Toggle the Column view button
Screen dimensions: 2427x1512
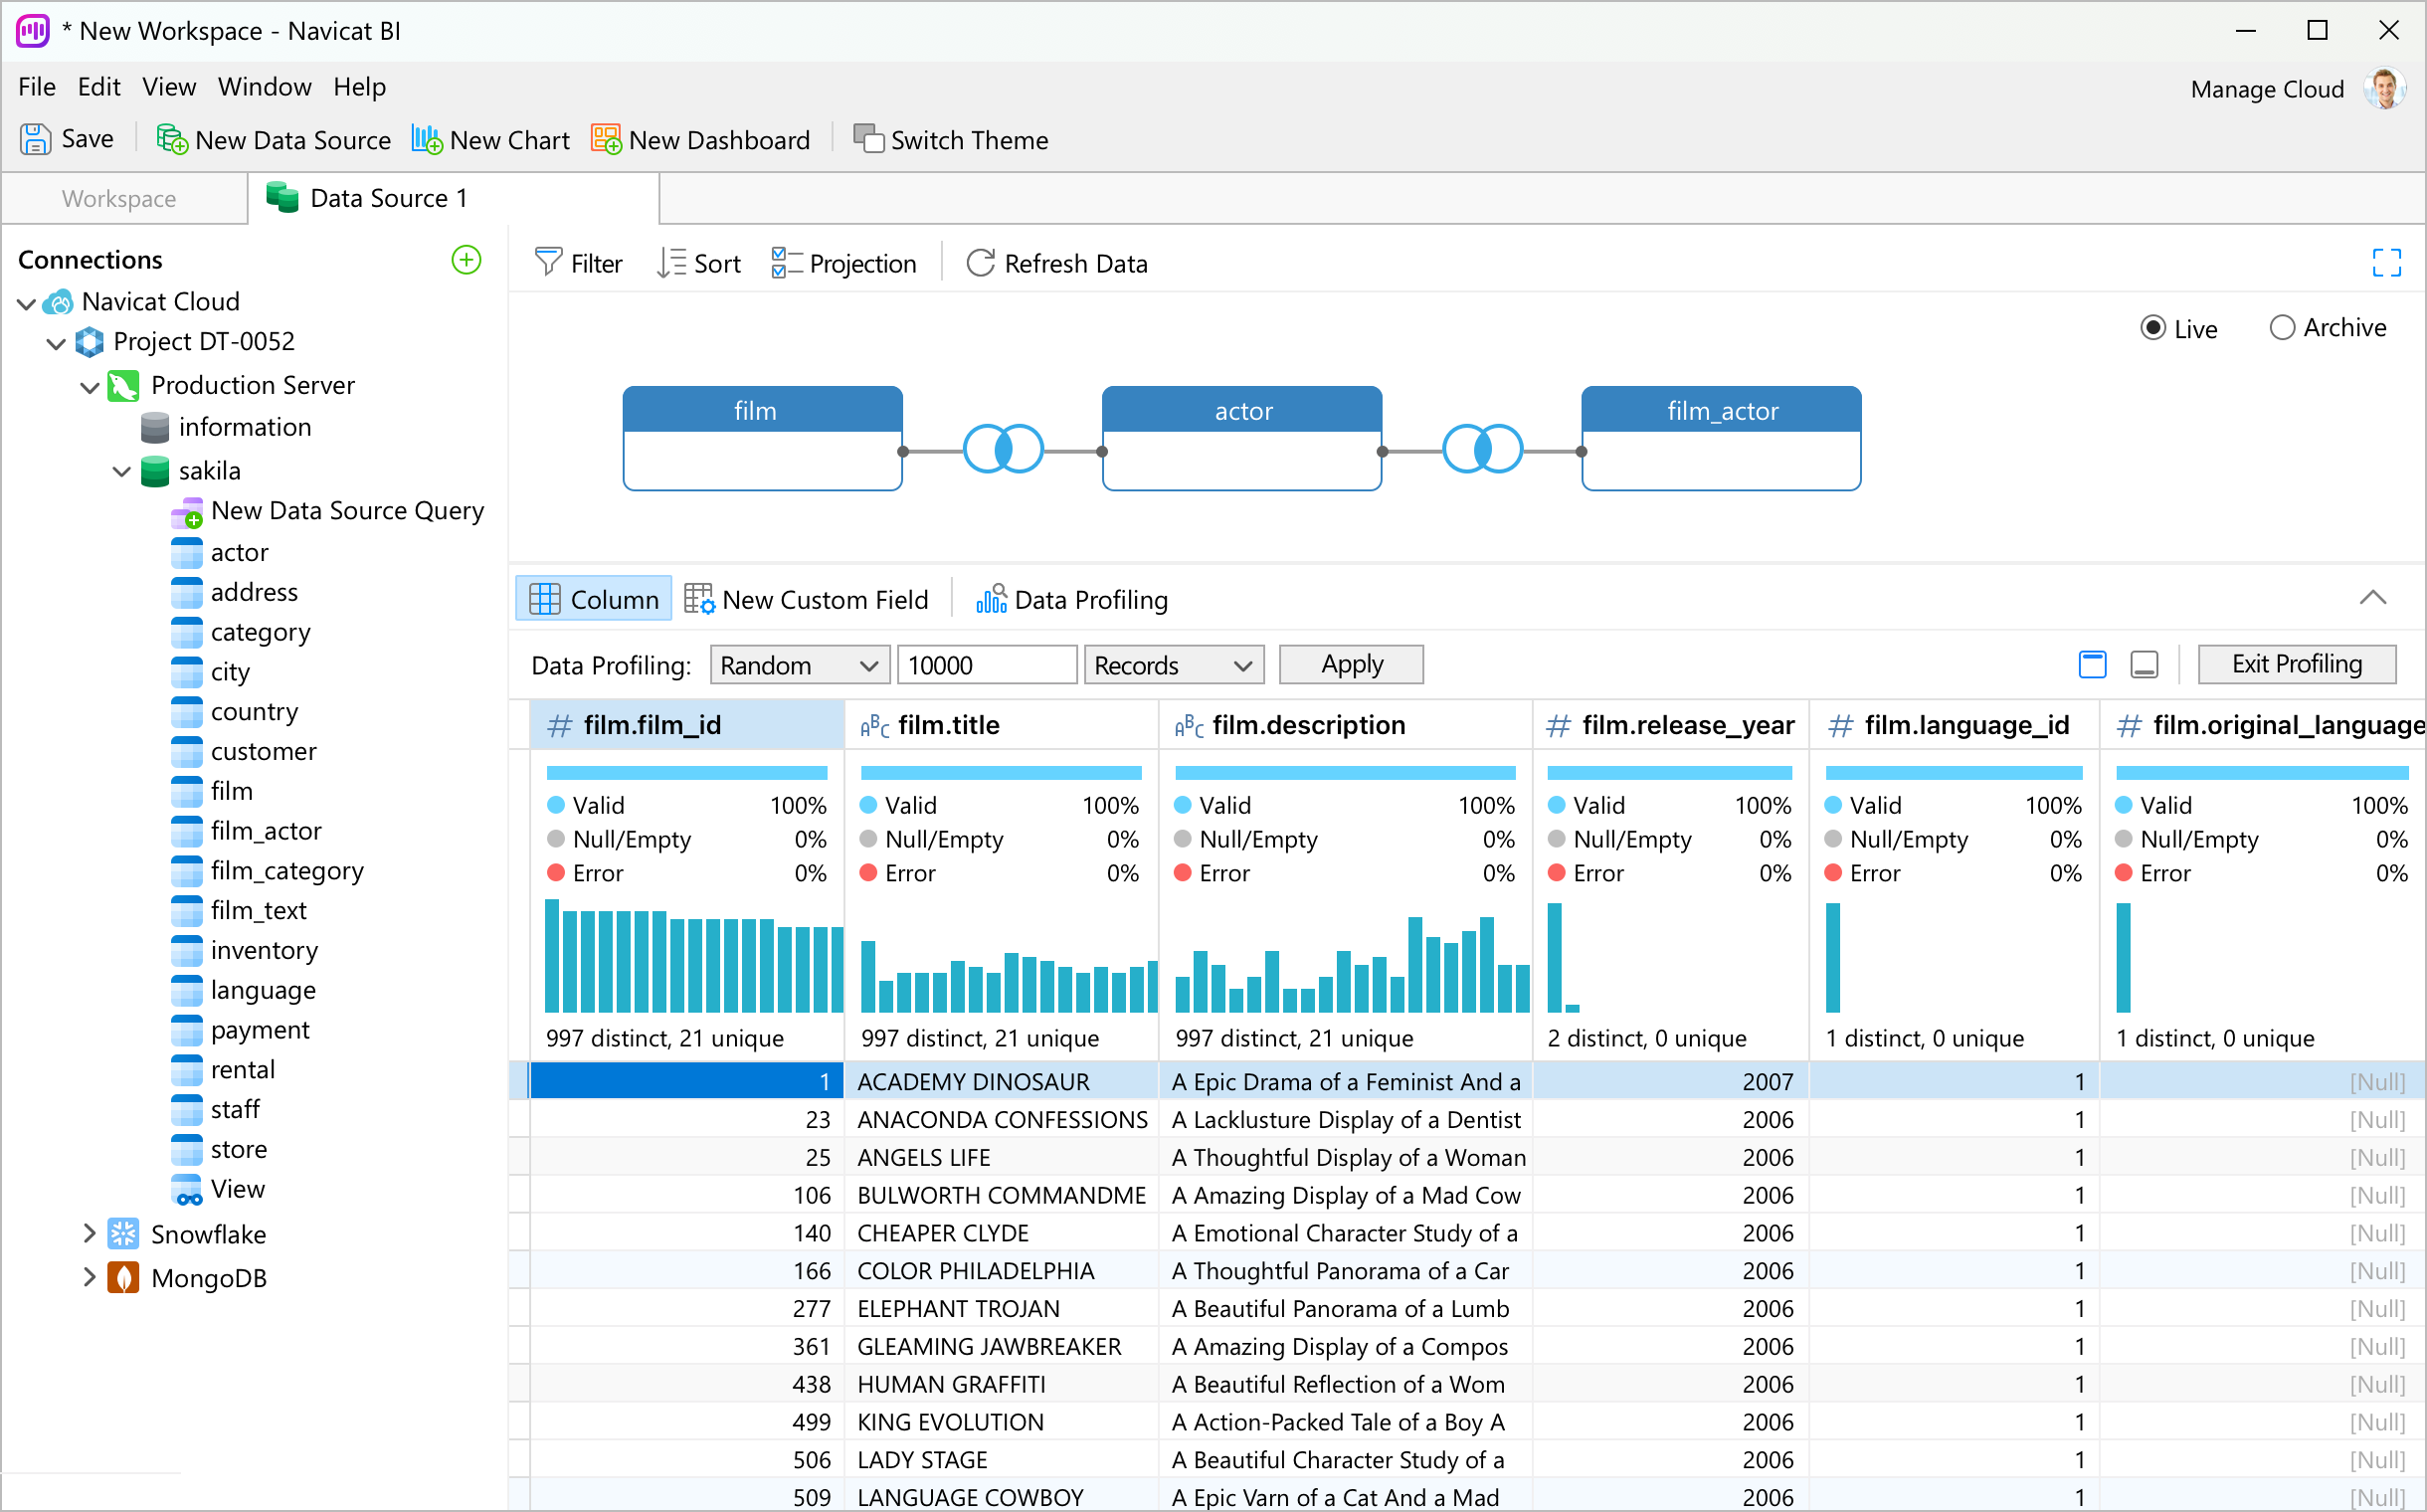594,600
